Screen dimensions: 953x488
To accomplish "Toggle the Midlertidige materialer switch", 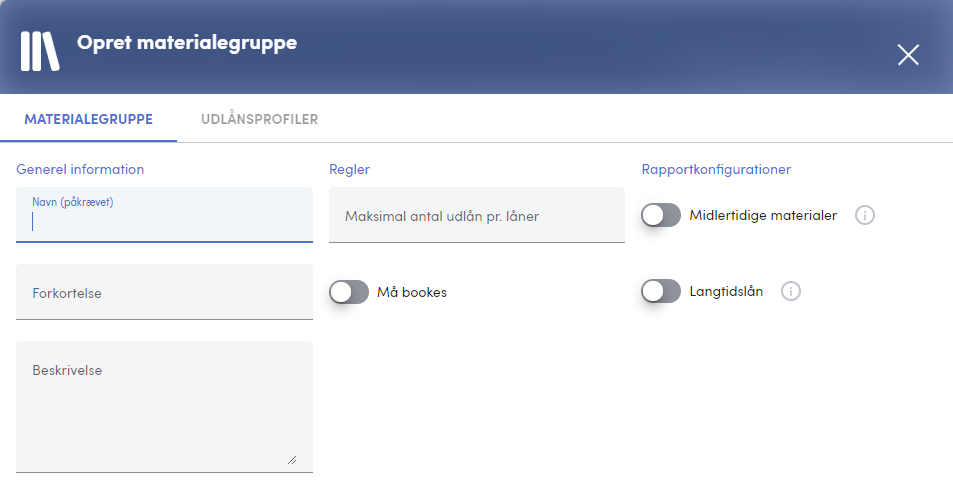I will [x=661, y=215].
